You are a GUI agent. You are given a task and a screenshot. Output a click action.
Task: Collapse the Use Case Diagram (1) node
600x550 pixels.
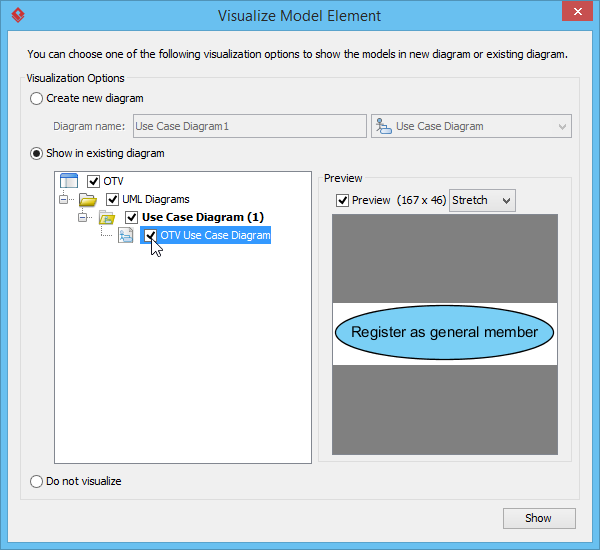(x=82, y=217)
